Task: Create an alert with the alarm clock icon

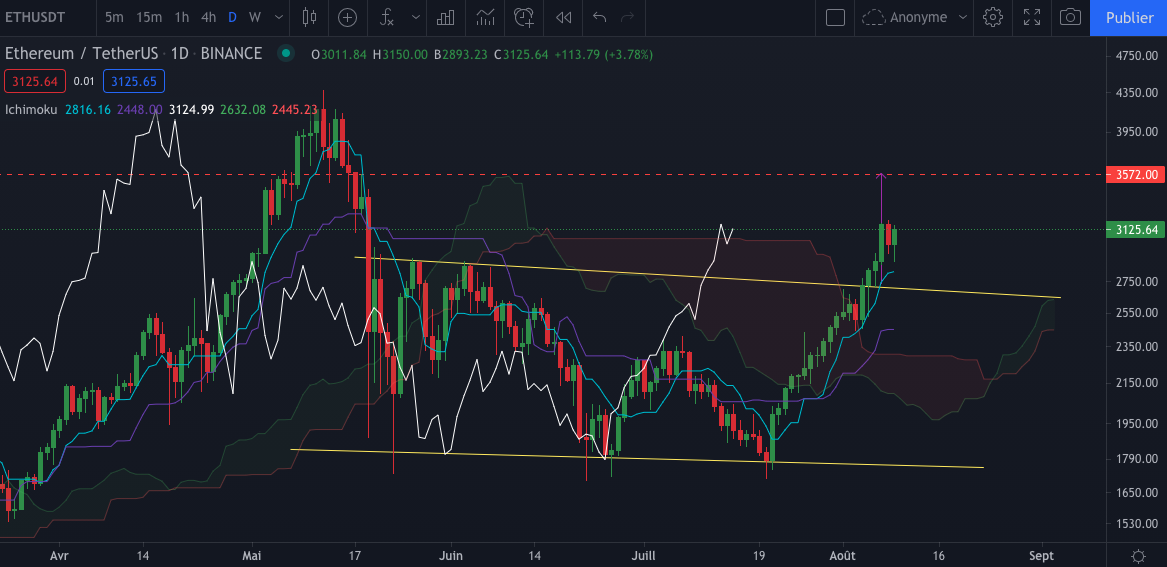Action: click(x=523, y=17)
